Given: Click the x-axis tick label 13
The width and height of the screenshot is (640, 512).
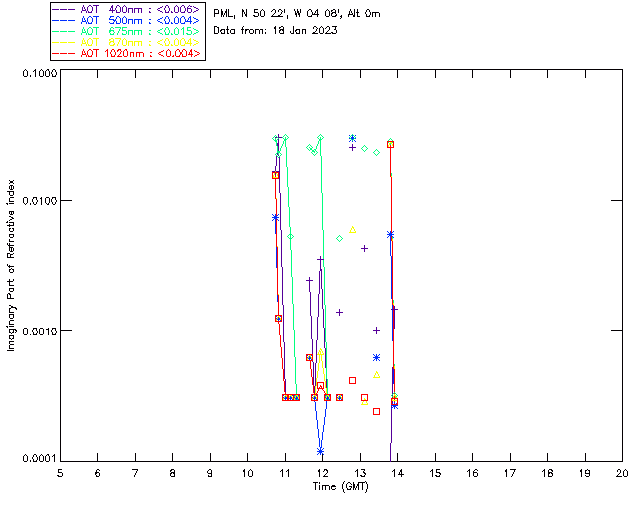Looking at the screenshot, I should [360, 474].
